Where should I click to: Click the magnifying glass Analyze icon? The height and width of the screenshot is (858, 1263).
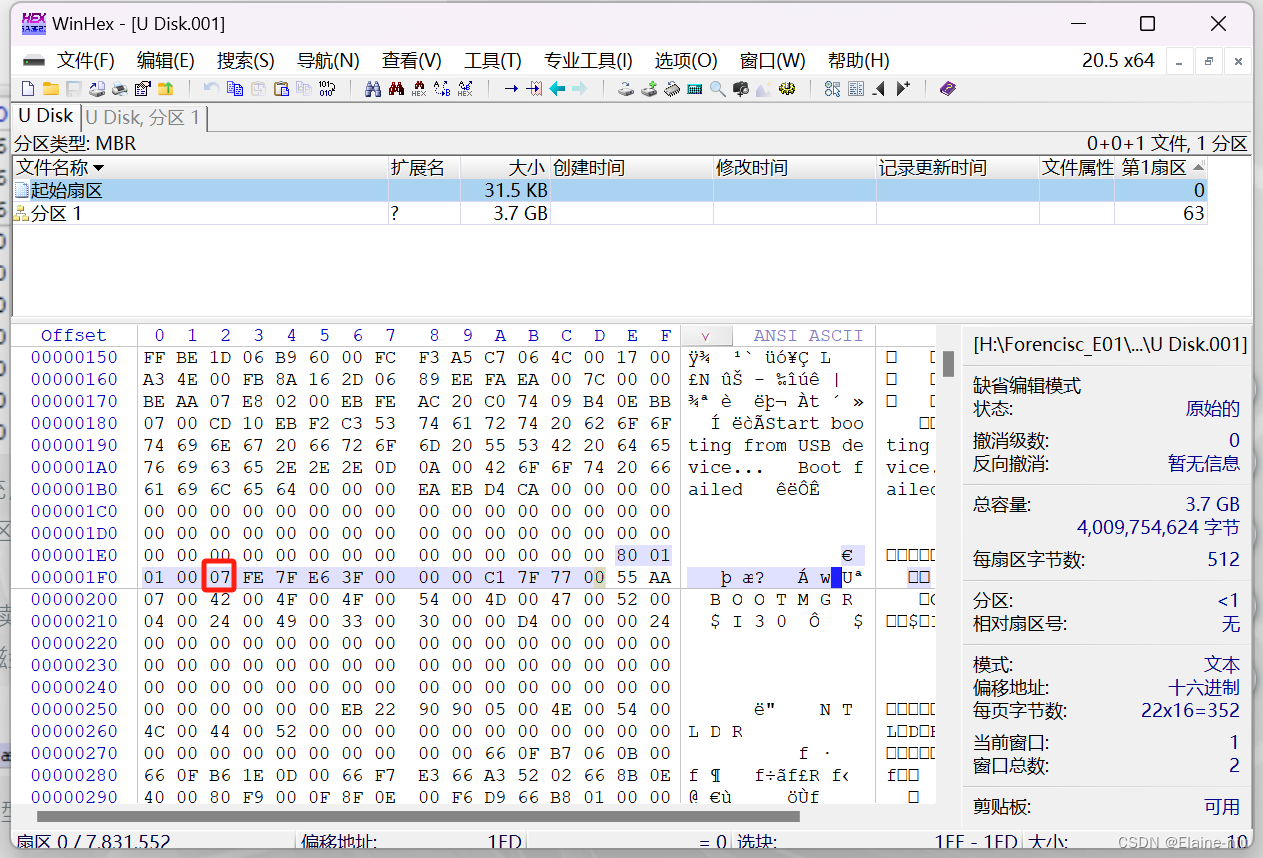(718, 89)
